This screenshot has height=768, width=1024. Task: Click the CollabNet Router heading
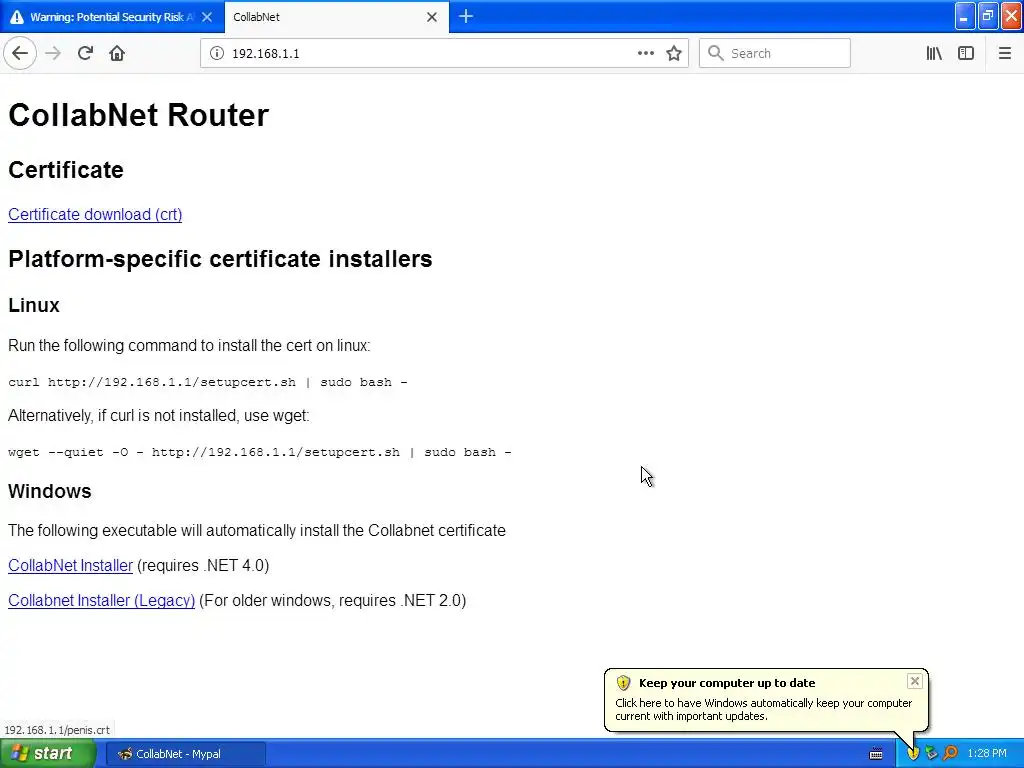pos(138,115)
